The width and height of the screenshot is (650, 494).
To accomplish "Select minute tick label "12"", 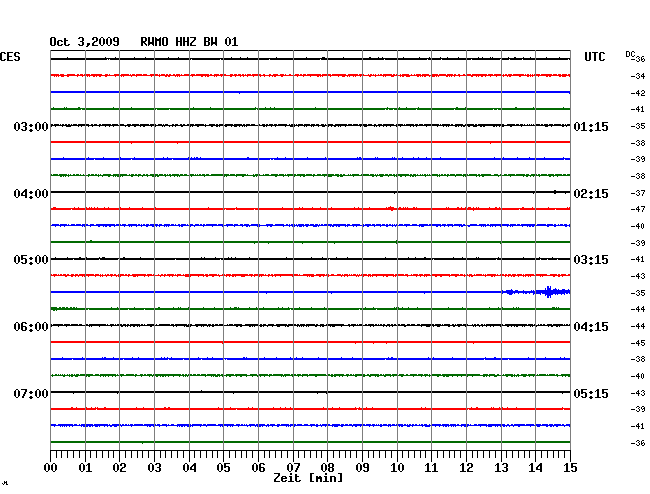I will 466,468.
